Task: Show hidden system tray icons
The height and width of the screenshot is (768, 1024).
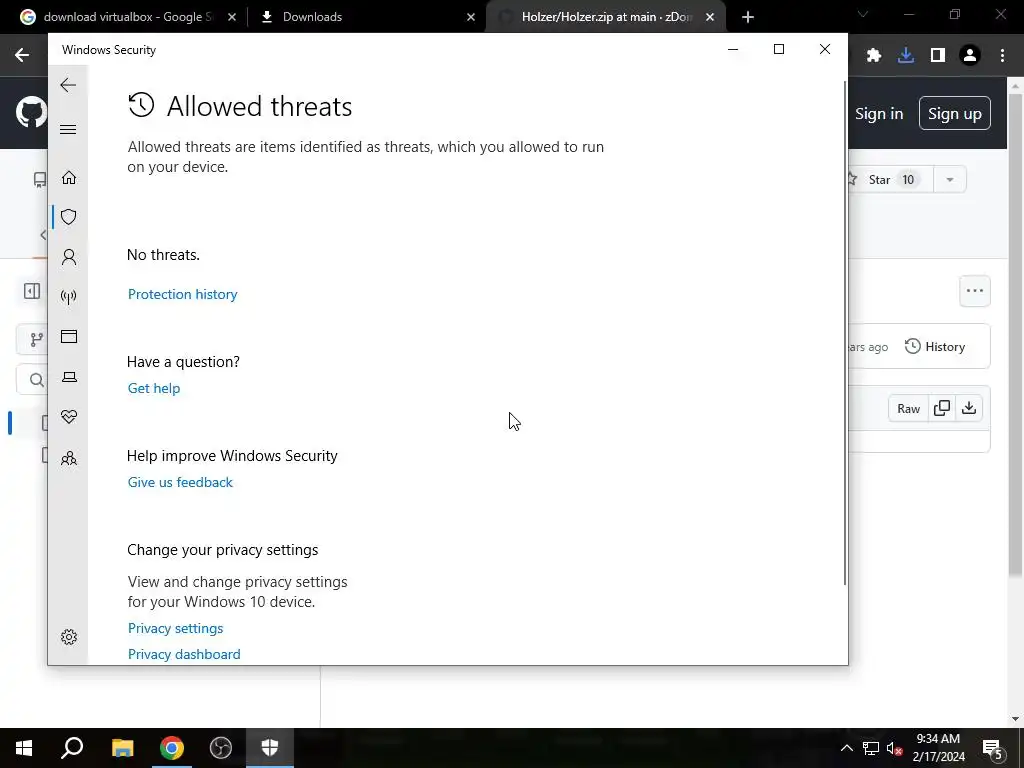Action: (x=846, y=748)
